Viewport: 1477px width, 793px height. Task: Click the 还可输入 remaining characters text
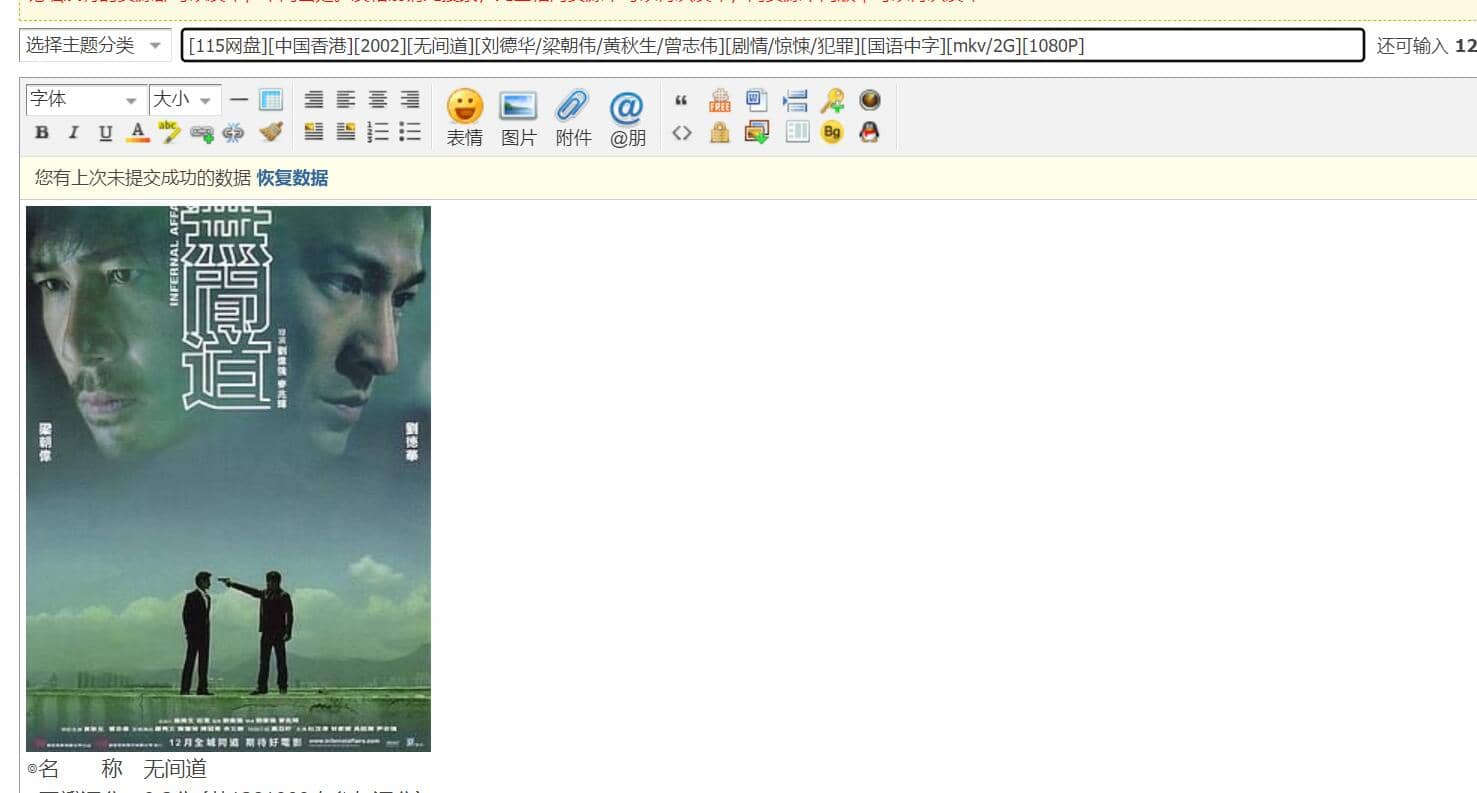(1412, 46)
